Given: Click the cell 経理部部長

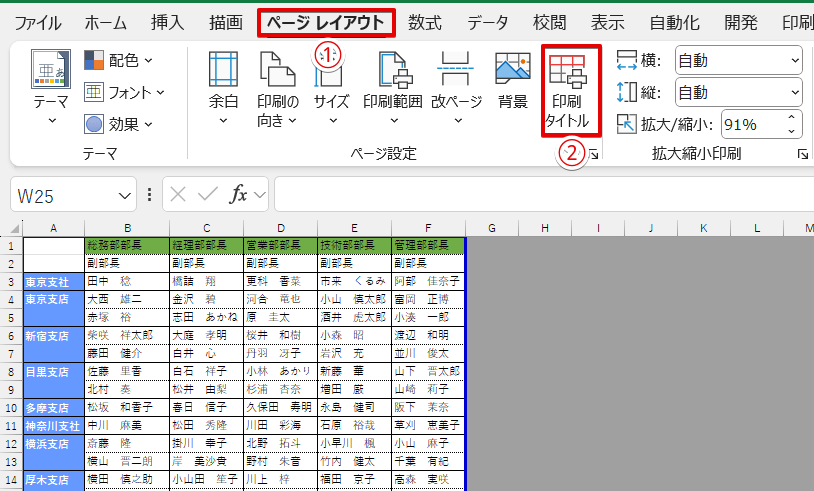Looking at the screenshot, I should 207,246.
